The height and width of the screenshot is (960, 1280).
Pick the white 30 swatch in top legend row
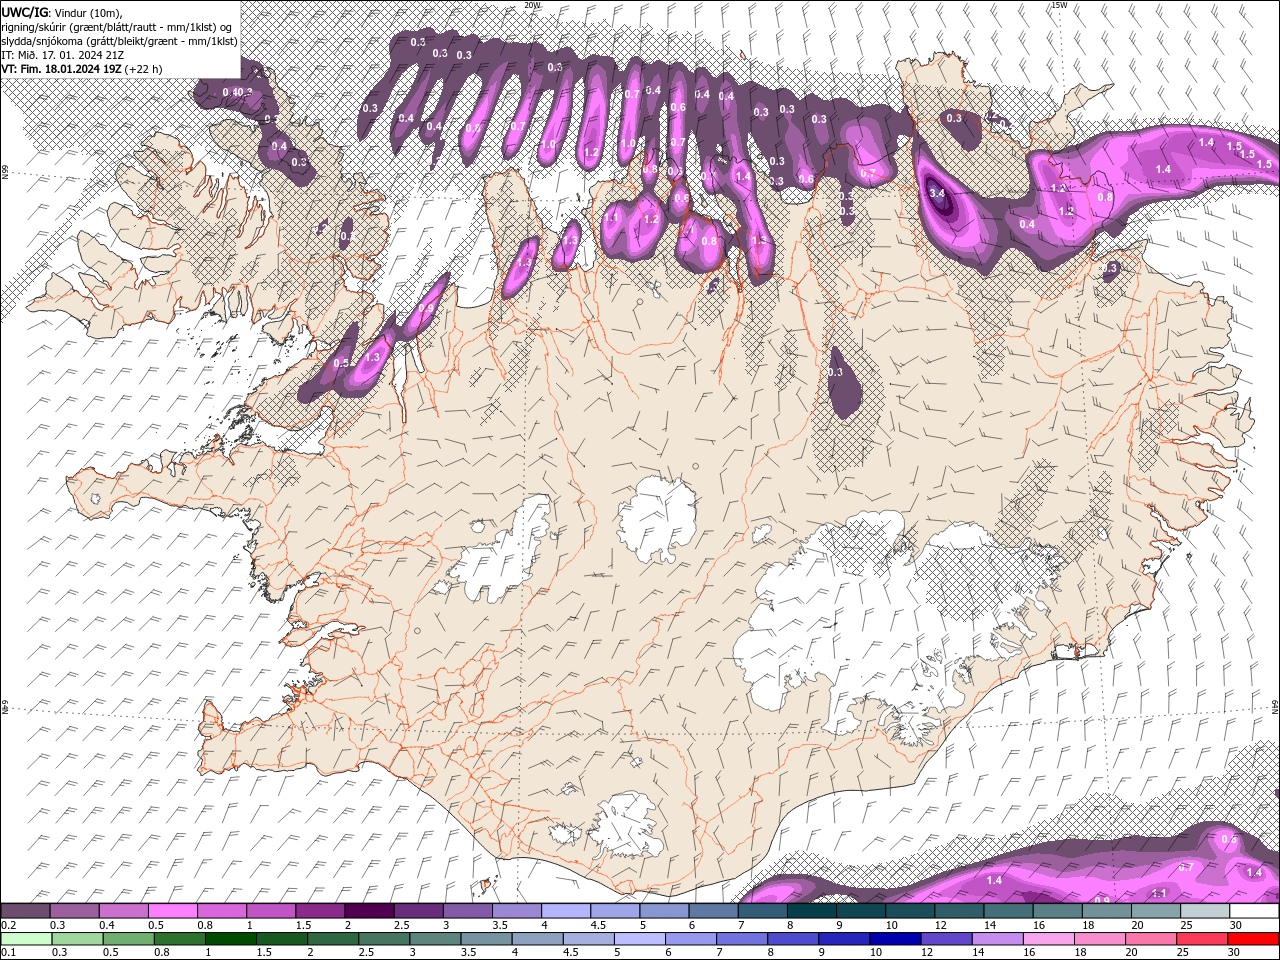click(1254, 911)
